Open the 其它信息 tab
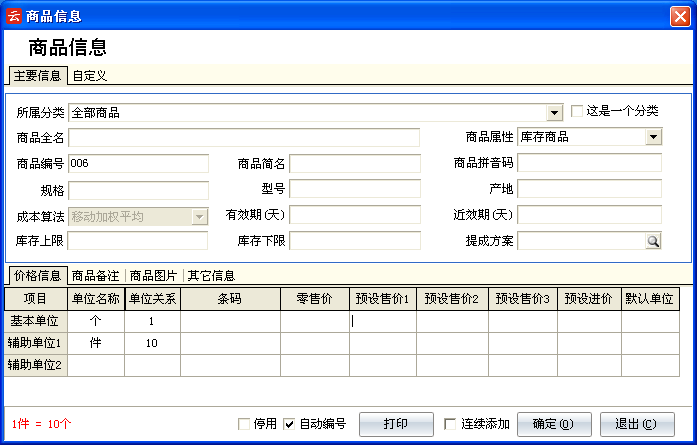Image resolution: width=697 pixels, height=445 pixels. 211,275
